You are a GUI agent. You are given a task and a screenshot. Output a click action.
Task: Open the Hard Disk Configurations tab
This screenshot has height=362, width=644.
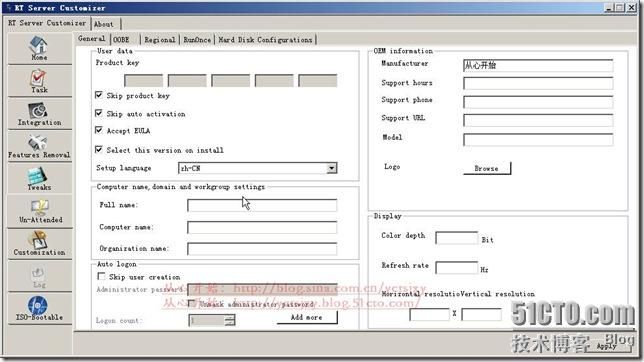click(265, 40)
